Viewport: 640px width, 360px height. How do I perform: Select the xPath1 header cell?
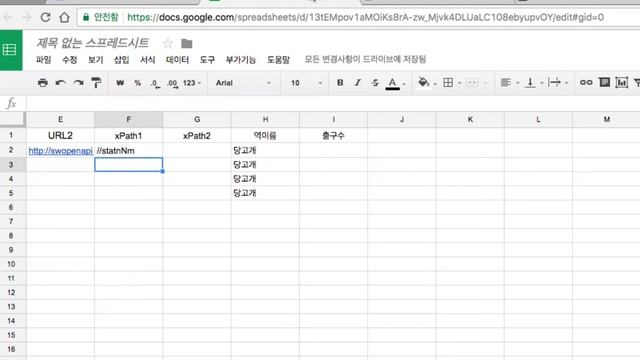coord(129,136)
